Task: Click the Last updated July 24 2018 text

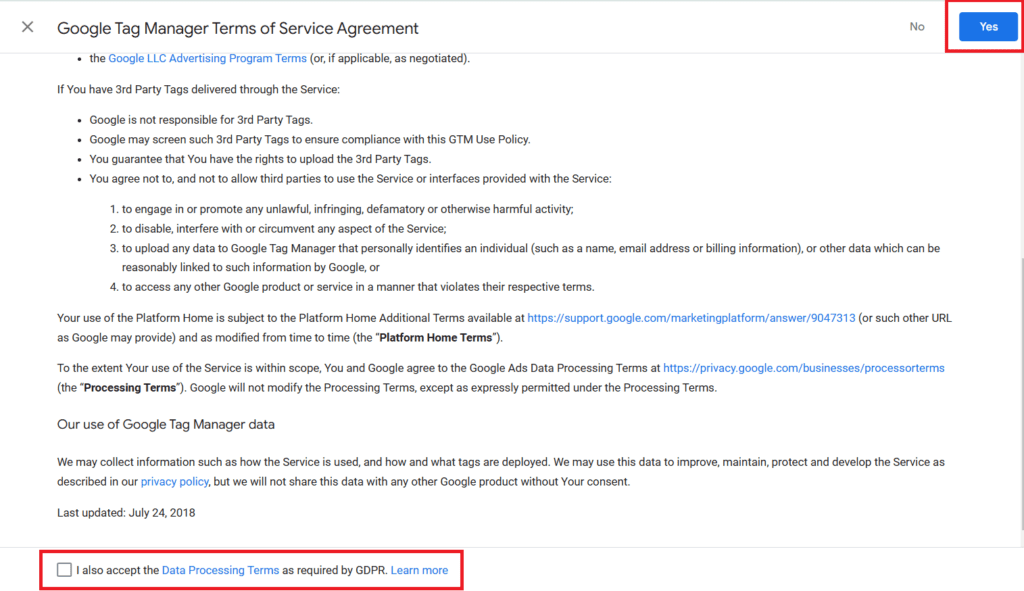Action: 125,512
